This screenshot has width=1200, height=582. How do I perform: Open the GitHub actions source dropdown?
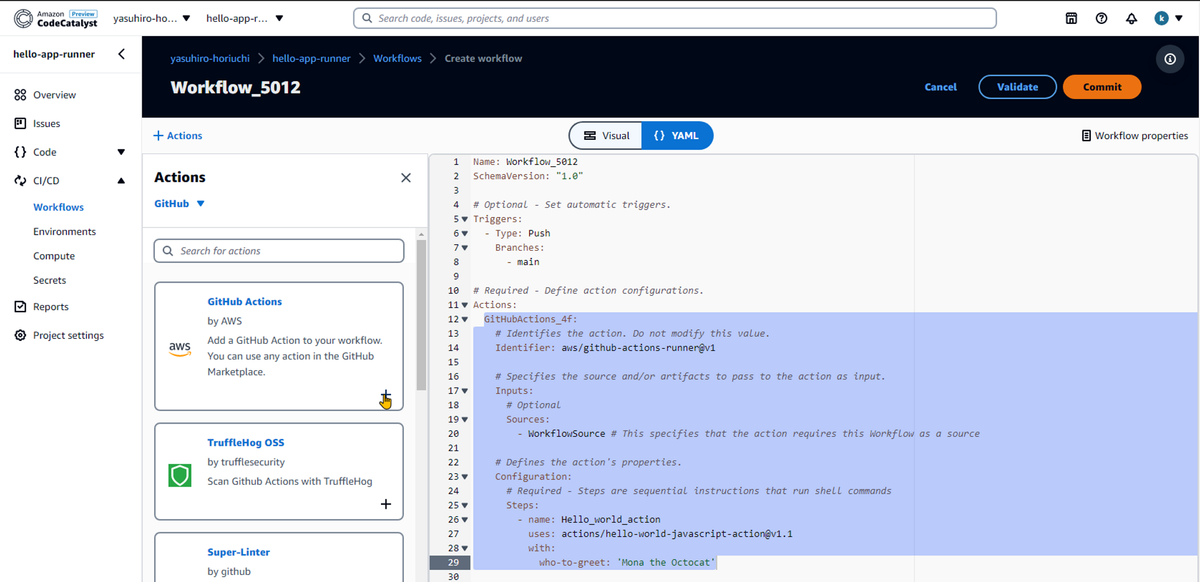180,203
